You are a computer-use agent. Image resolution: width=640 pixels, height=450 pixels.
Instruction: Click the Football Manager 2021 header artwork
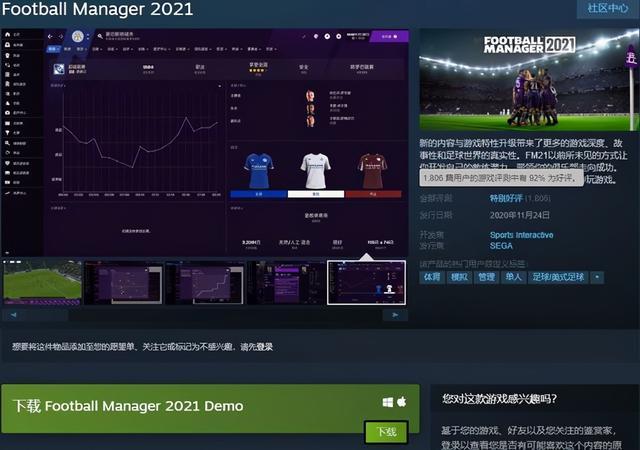[529, 80]
